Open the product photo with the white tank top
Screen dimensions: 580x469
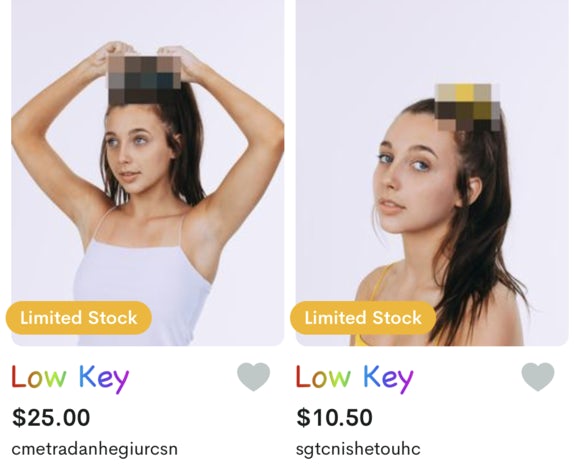148,173
